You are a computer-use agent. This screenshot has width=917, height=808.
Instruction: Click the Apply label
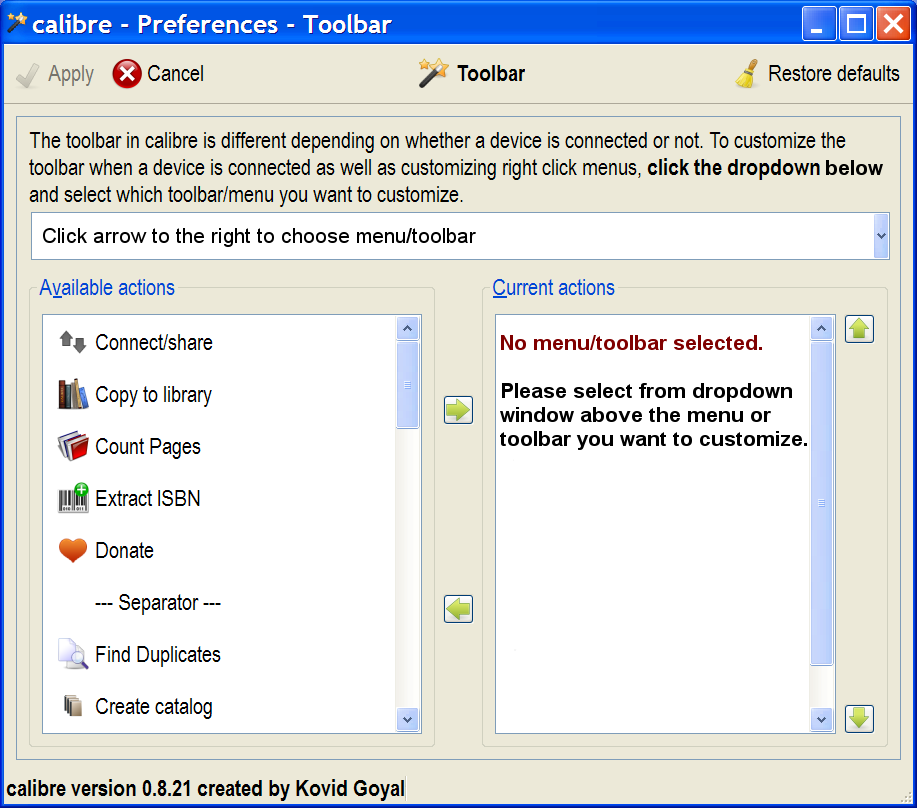(71, 75)
